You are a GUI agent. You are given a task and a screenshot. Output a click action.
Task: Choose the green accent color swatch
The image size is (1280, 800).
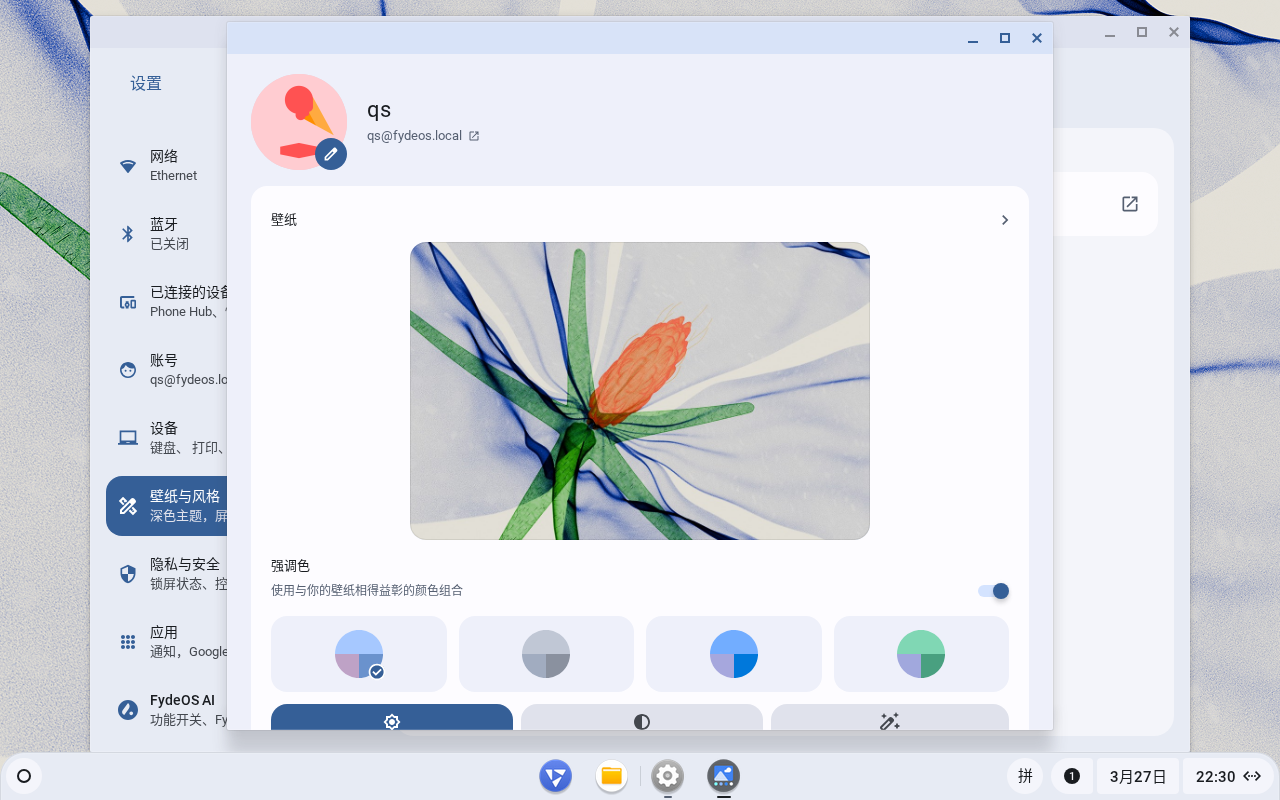pos(921,654)
